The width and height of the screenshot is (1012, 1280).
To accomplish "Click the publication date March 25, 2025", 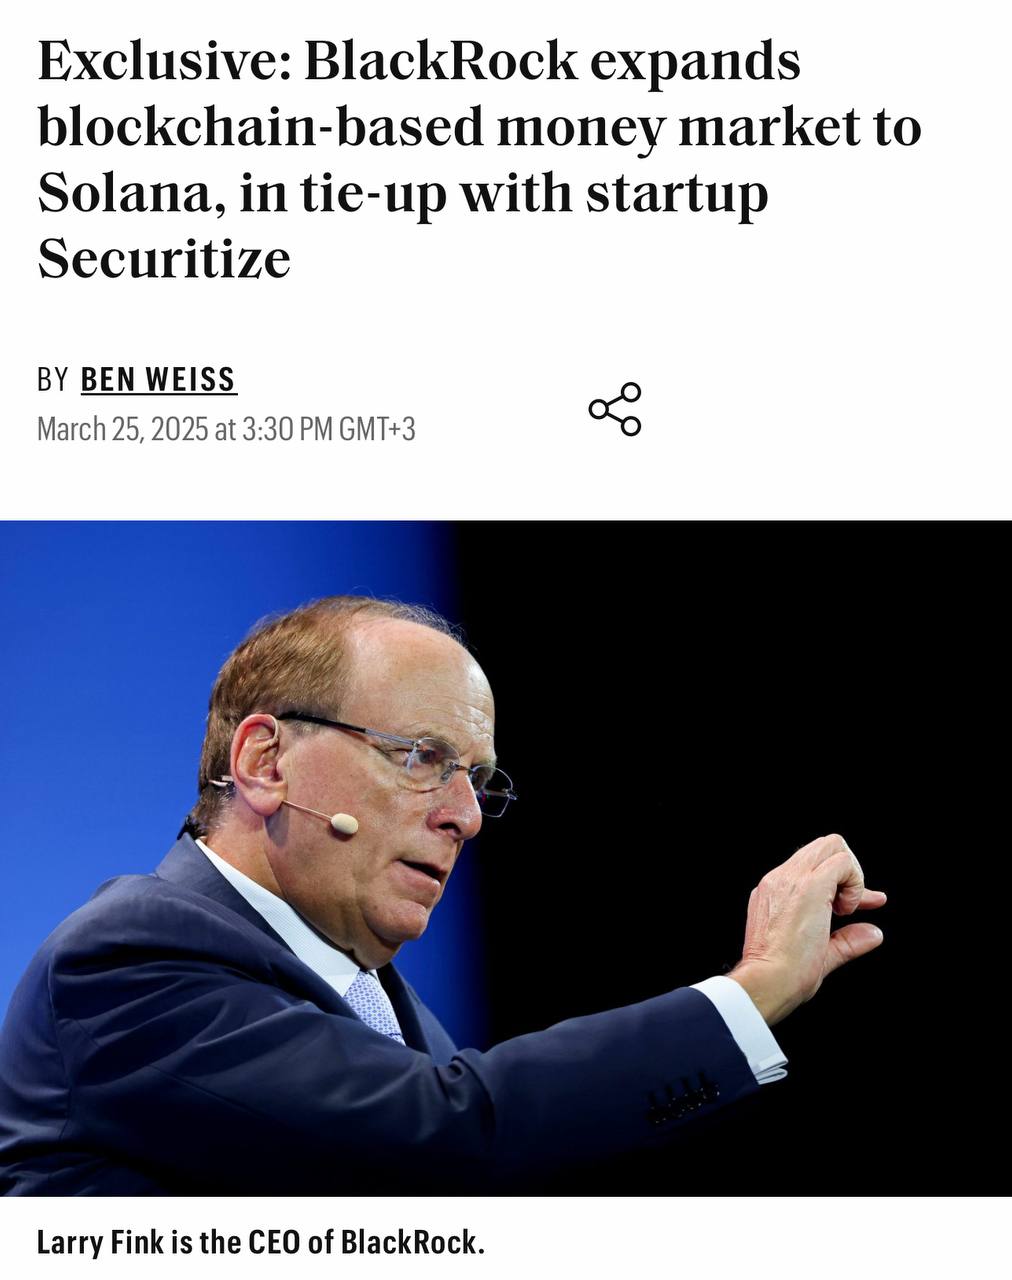I will pos(122,429).
